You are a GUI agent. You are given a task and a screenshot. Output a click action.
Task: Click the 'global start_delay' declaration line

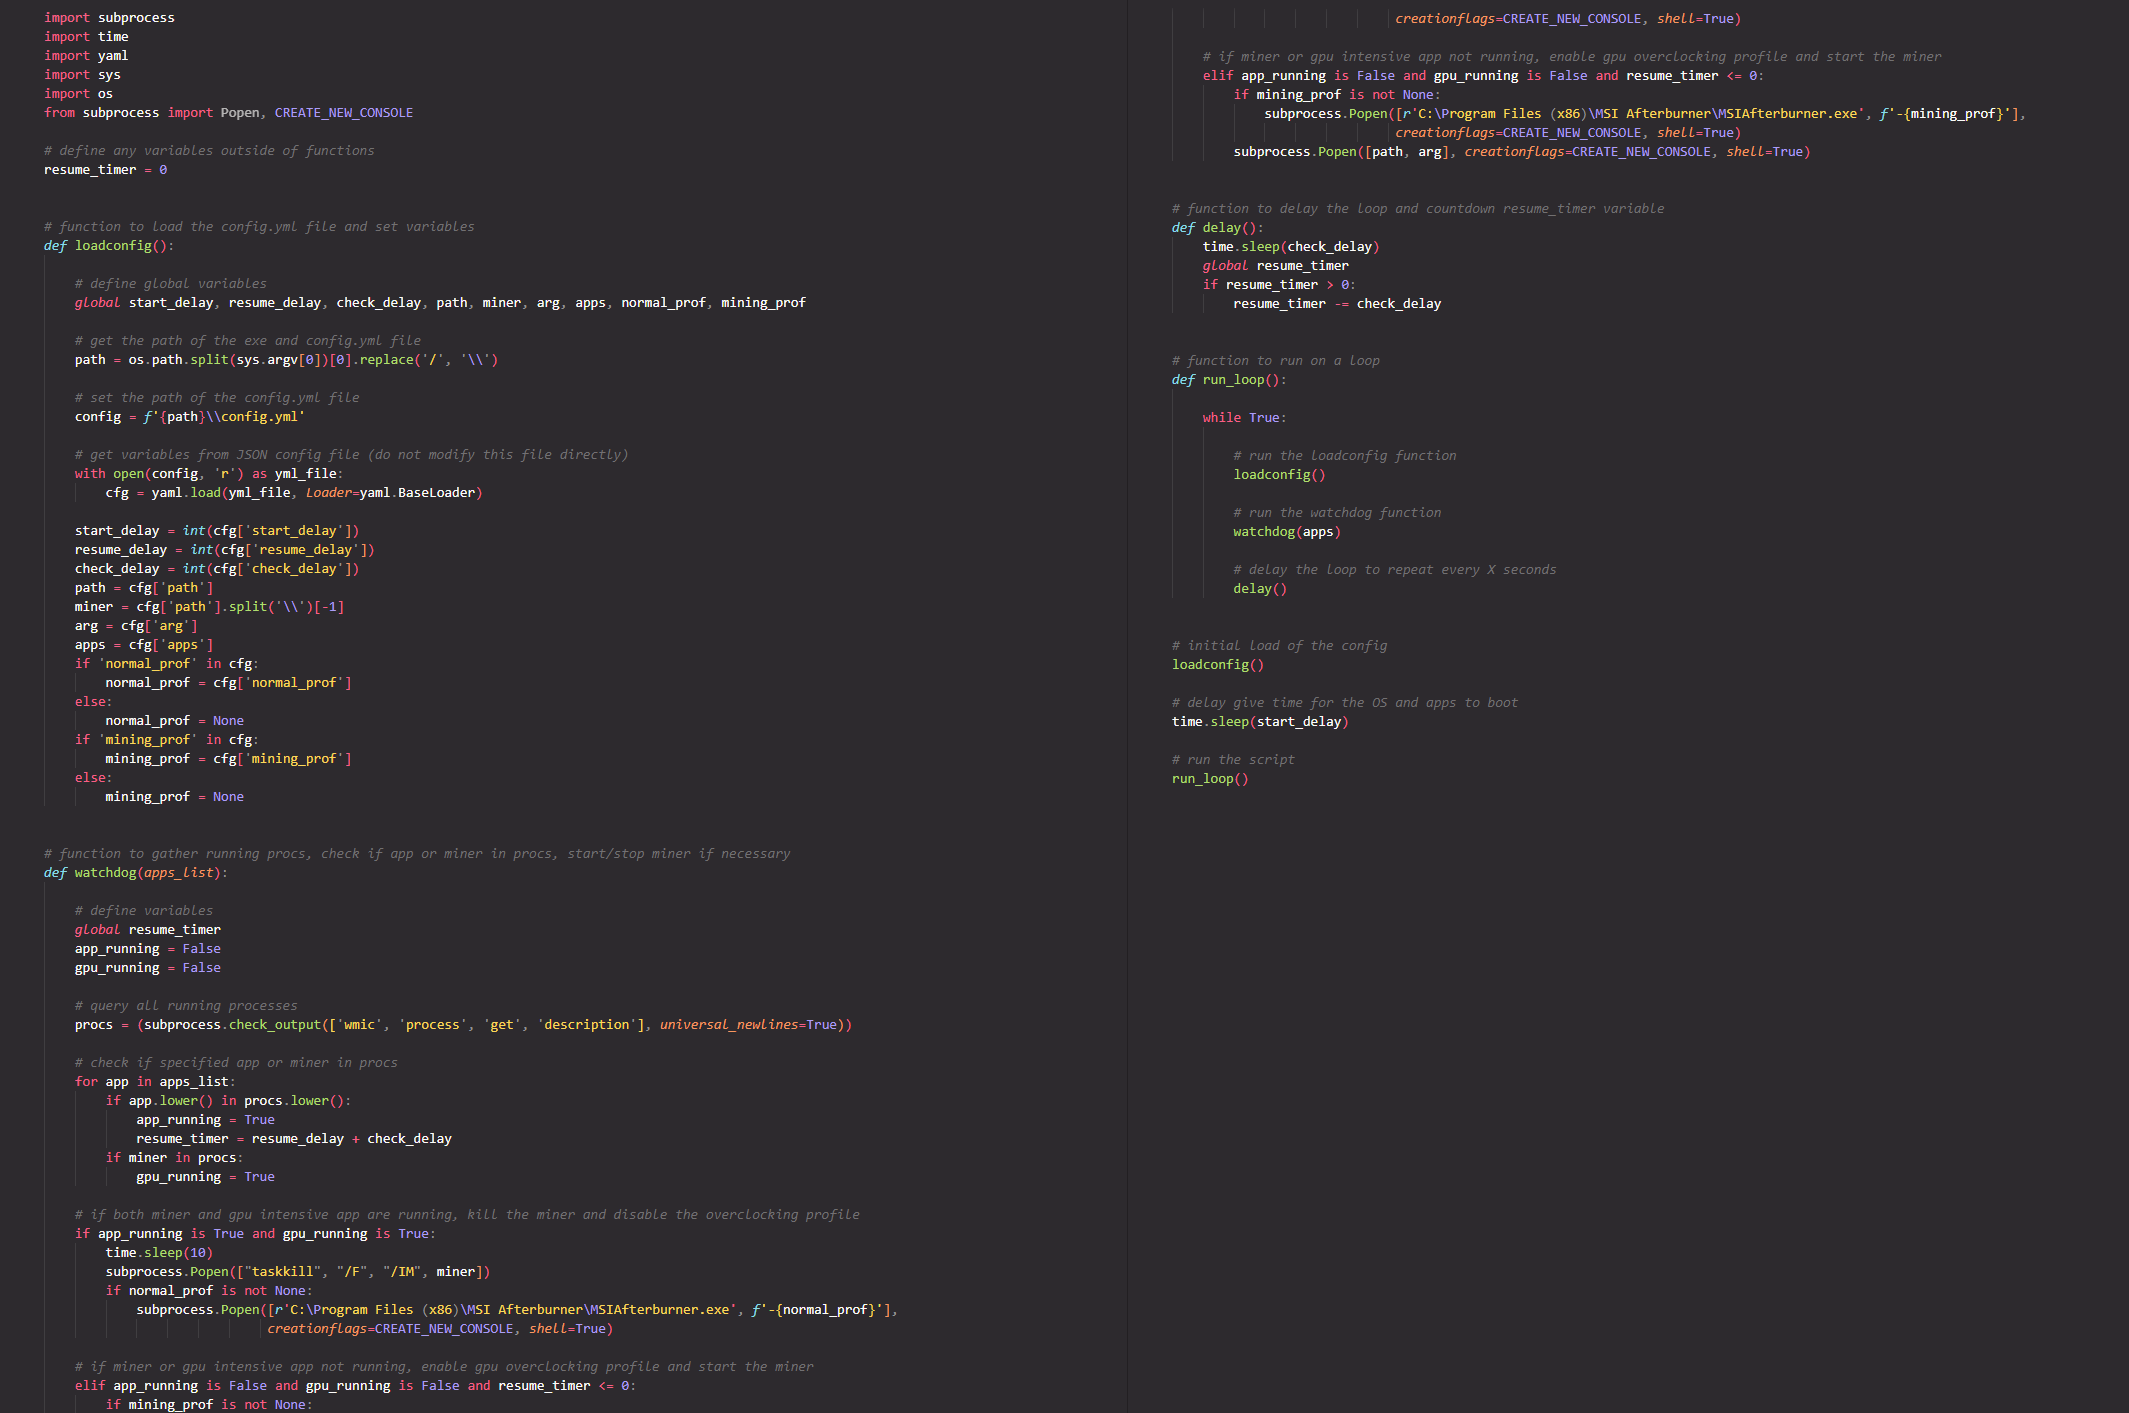tap(440, 303)
